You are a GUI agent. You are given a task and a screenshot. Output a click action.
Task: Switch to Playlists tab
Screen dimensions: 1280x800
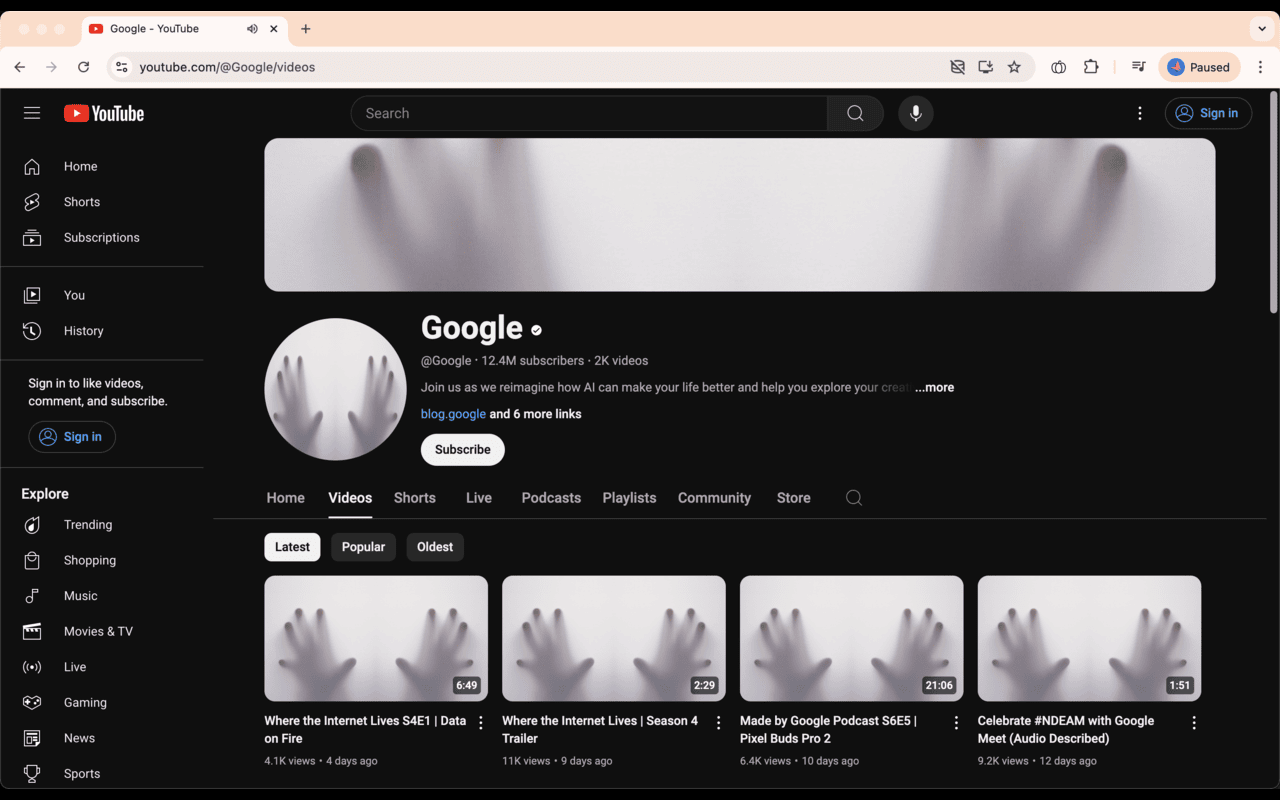coord(629,498)
